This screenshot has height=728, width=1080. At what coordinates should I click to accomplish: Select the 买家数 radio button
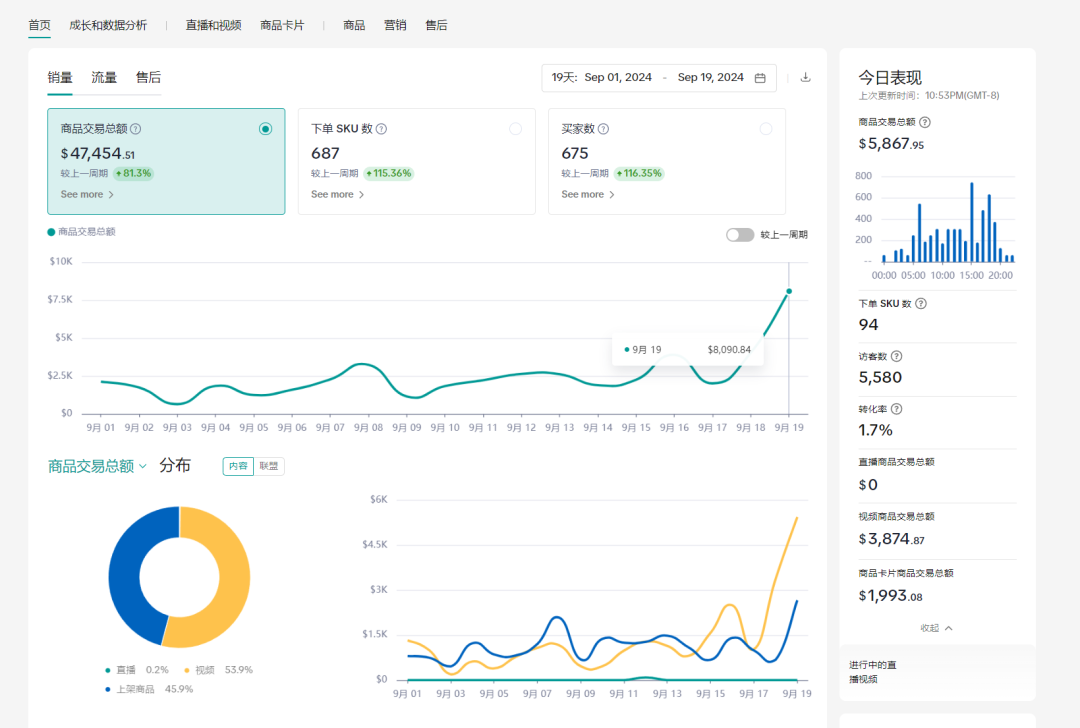pos(765,129)
